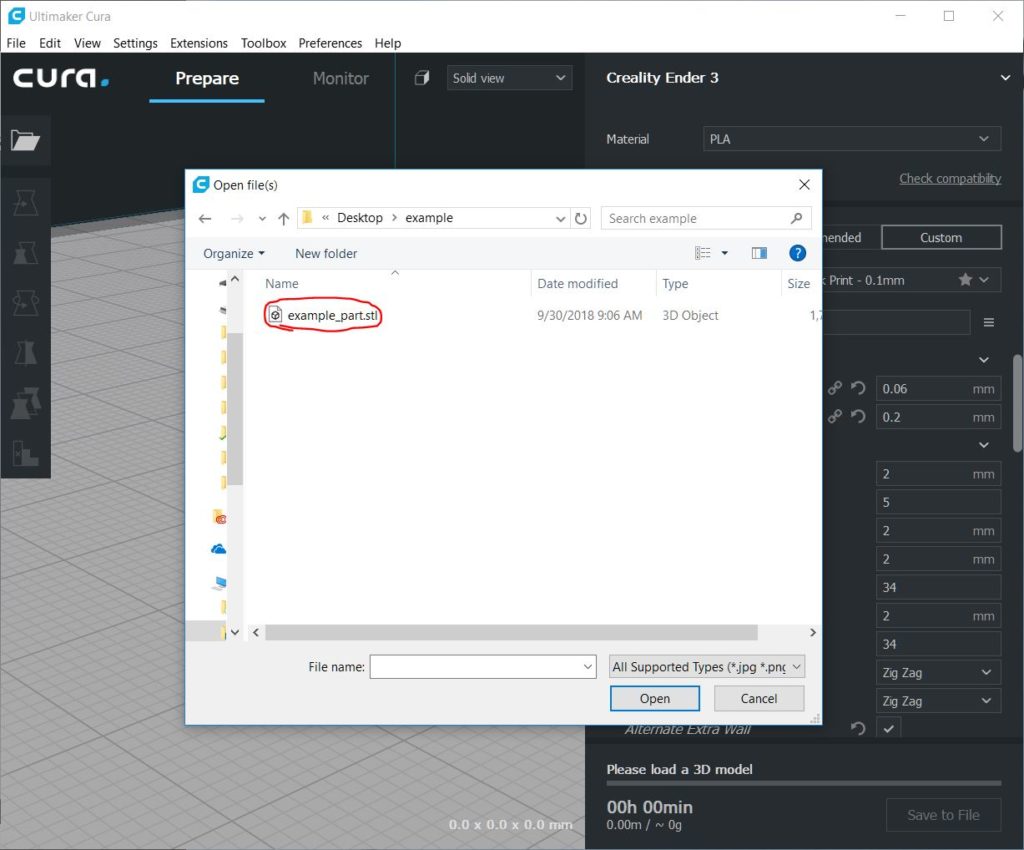Open the Settings menu
Image resolution: width=1024 pixels, height=850 pixels.
[135, 43]
